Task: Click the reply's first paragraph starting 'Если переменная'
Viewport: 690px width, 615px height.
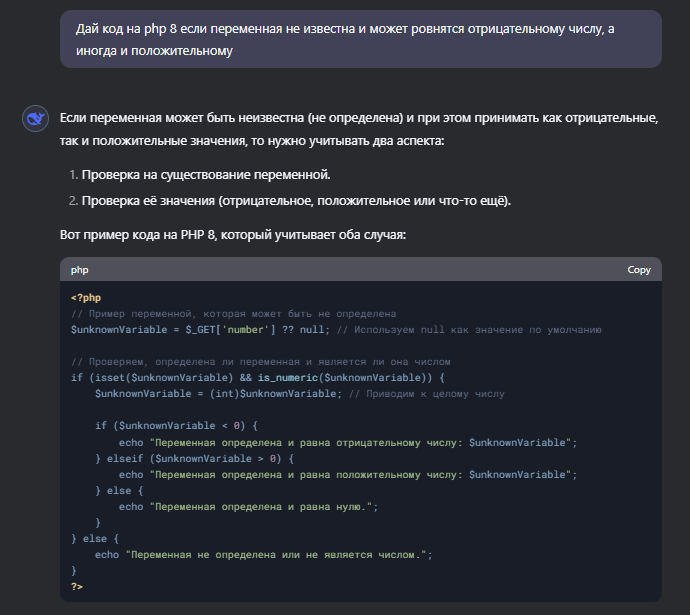Action: point(359,129)
